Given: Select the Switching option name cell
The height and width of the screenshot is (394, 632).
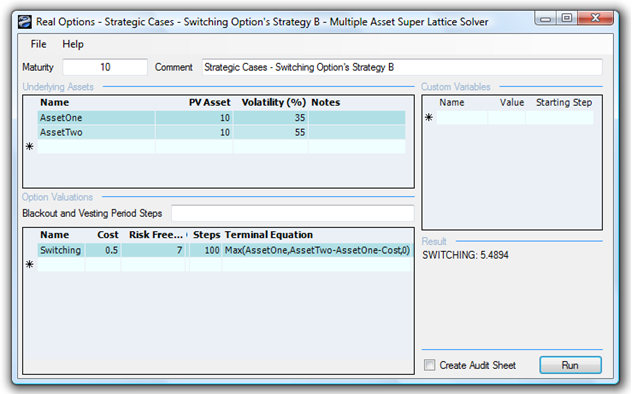Looking at the screenshot, I should [61, 250].
